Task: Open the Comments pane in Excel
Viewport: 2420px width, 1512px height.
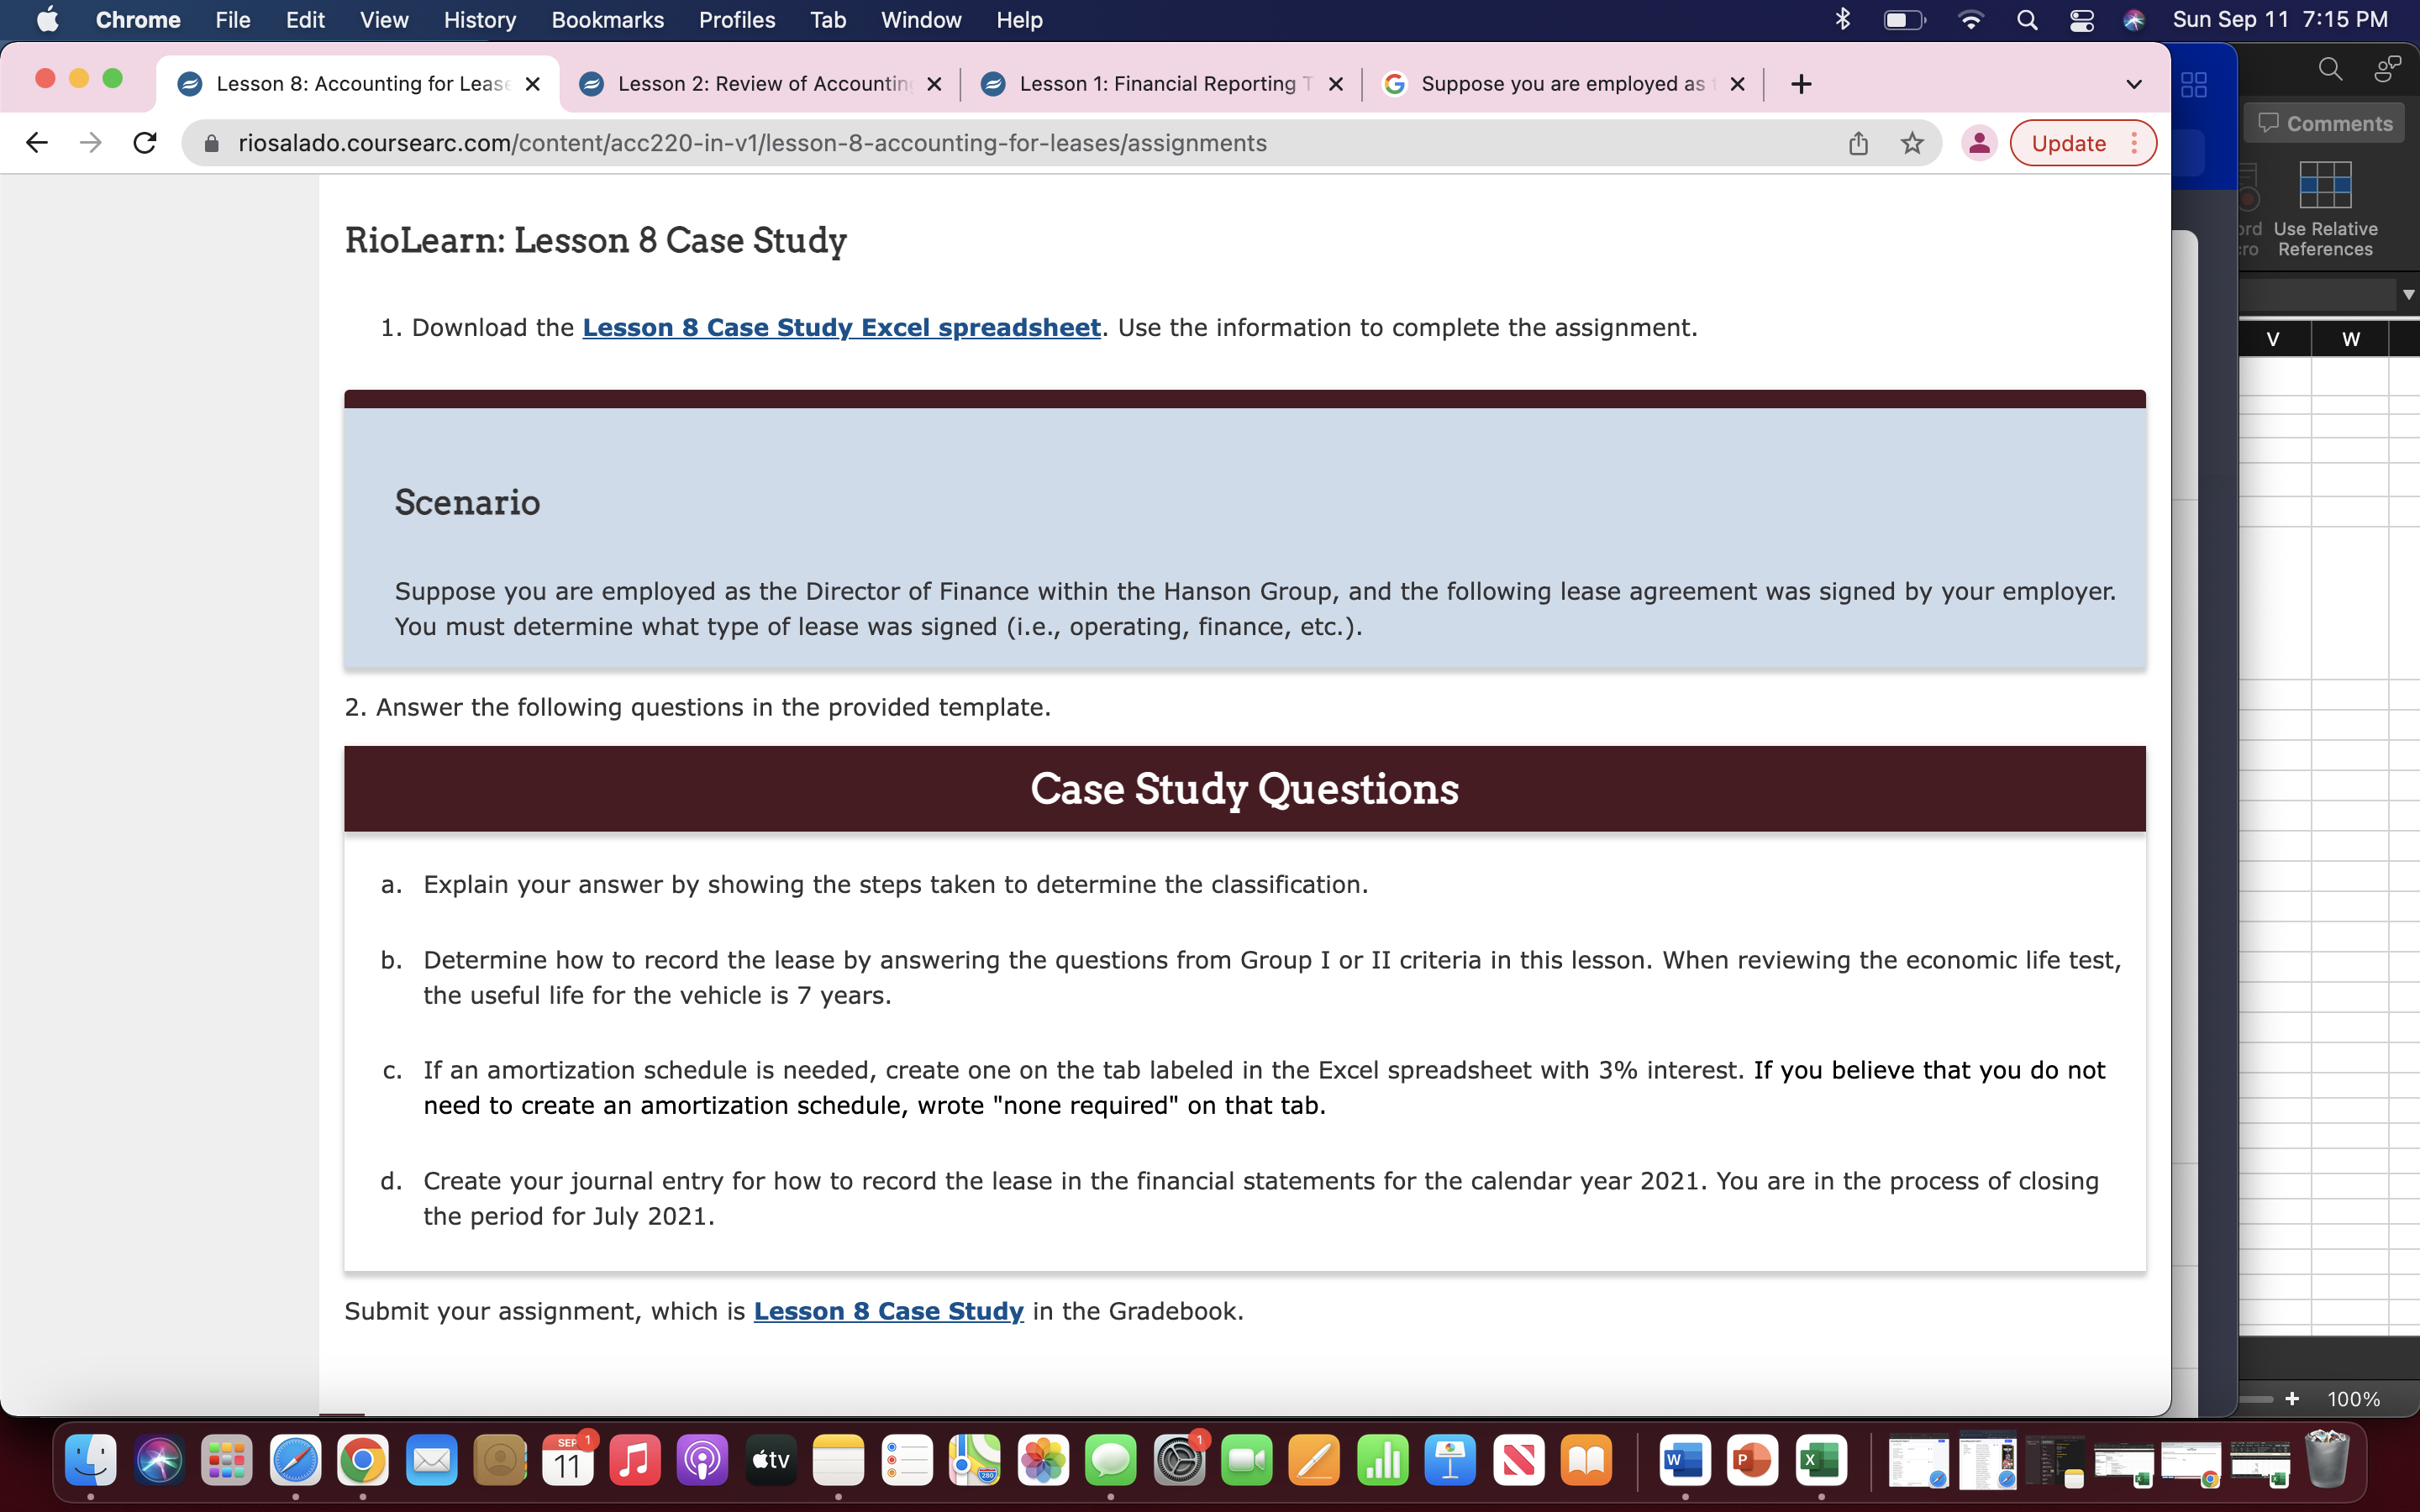Action: coord(2323,122)
